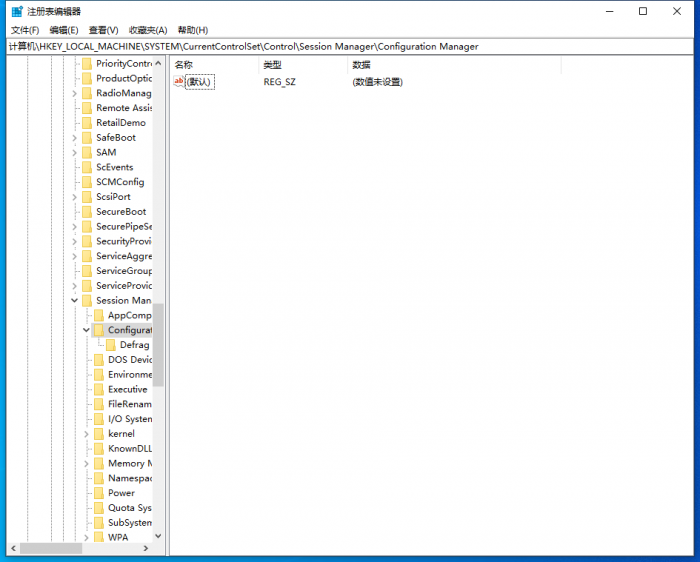This screenshot has height=562, width=700.
Task: Click the Environment folder icon
Action: click(x=99, y=375)
